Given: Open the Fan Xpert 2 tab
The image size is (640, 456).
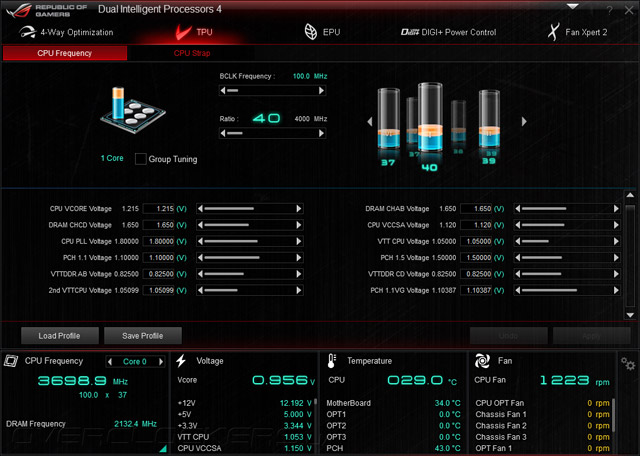Looking at the screenshot, I should 577,32.
